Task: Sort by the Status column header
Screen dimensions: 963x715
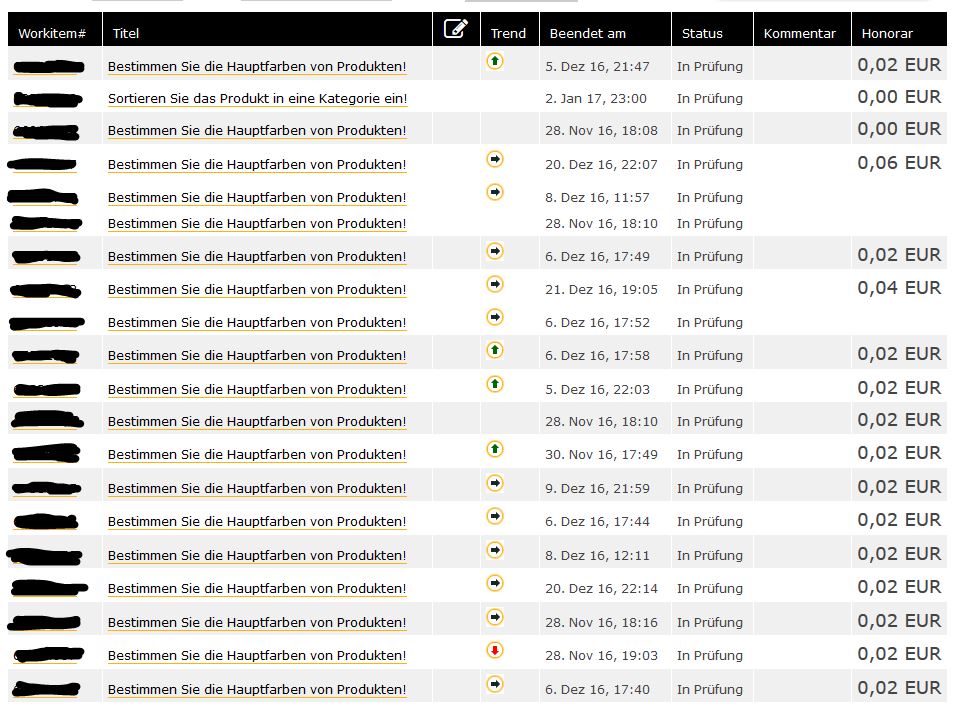Action: coord(702,33)
